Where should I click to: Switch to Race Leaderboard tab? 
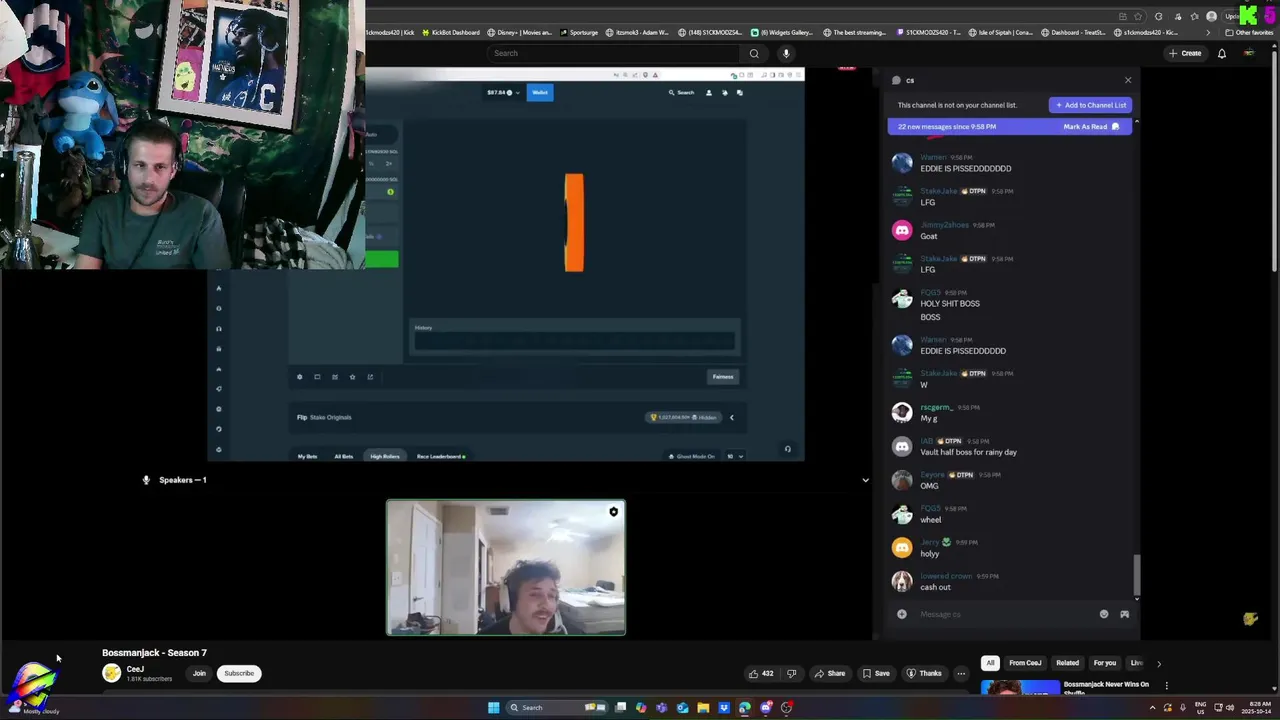point(440,456)
